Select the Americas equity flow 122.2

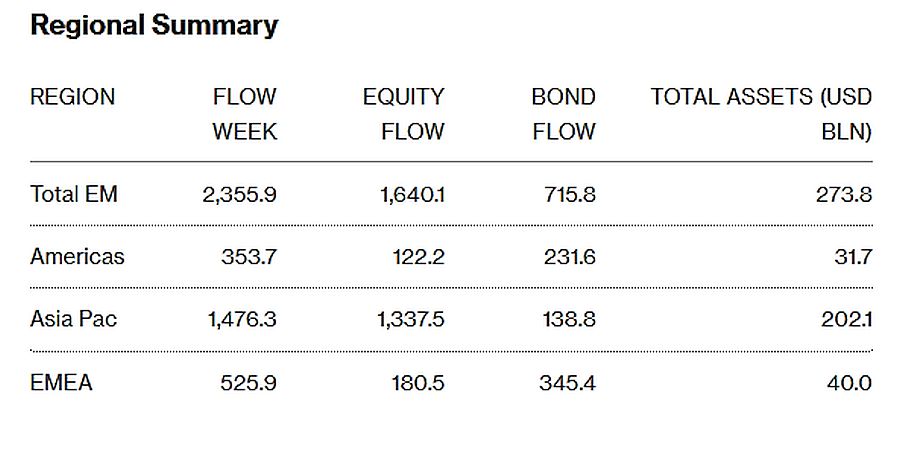point(419,257)
